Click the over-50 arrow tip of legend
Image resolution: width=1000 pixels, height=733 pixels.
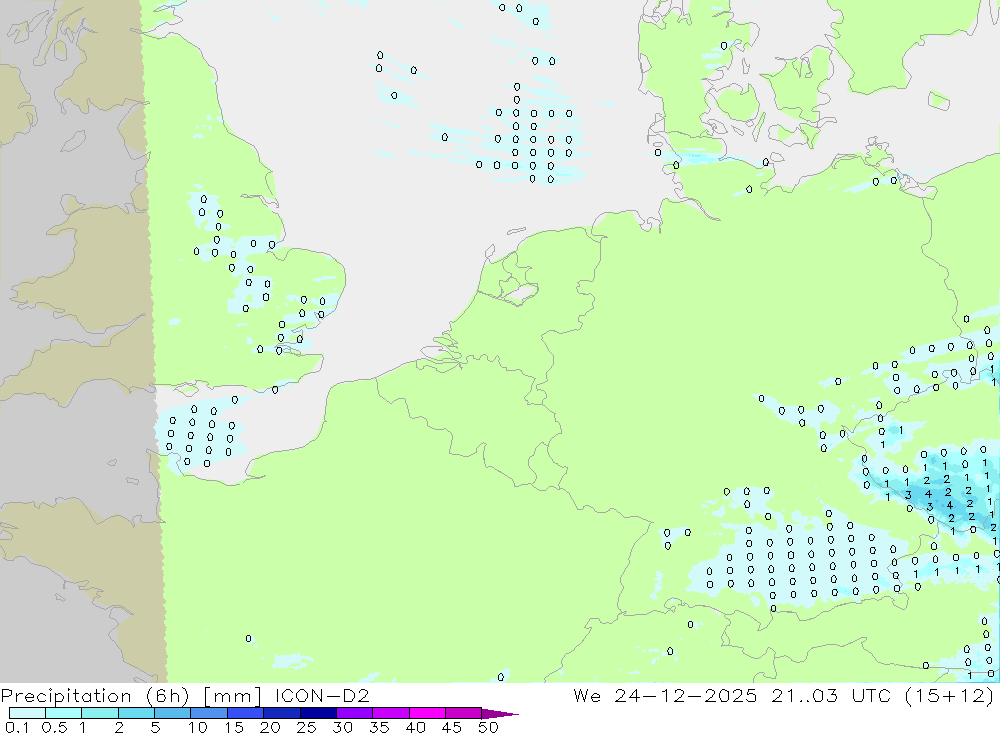click(501, 714)
